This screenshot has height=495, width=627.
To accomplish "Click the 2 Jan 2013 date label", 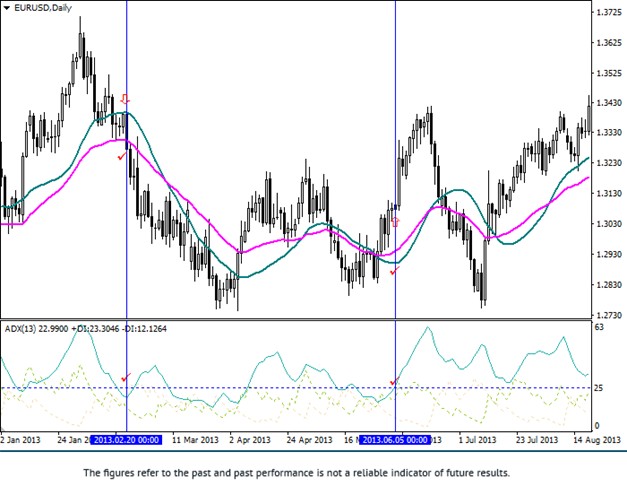I will coord(20,440).
